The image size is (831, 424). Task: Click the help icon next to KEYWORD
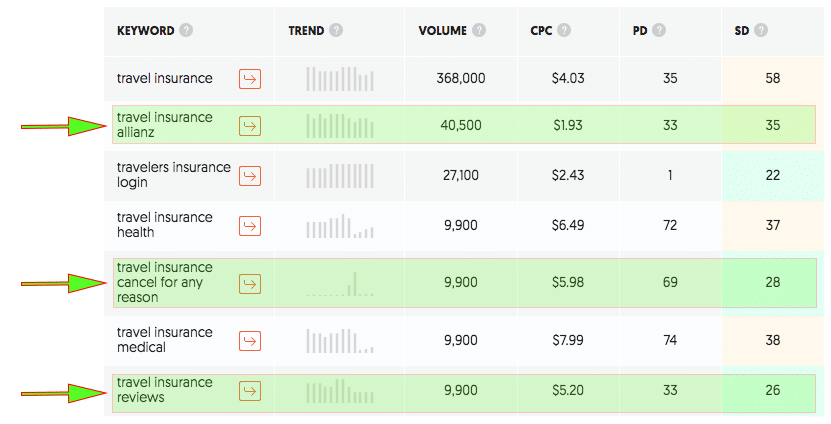coord(187,30)
